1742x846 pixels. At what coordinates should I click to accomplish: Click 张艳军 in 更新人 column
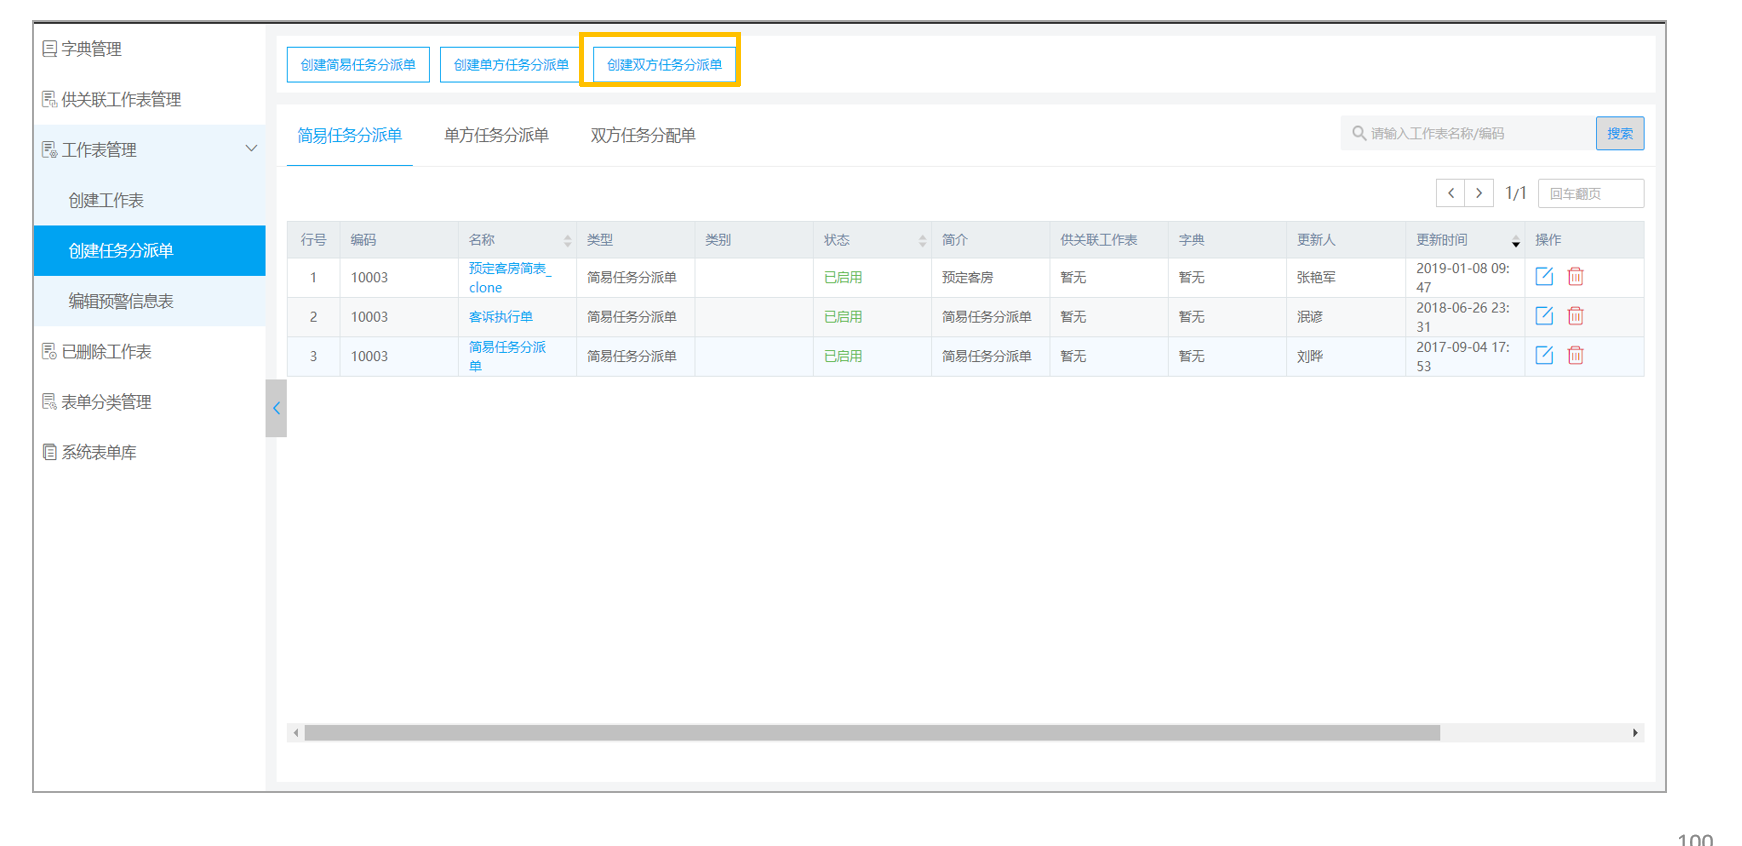[x=1316, y=277]
